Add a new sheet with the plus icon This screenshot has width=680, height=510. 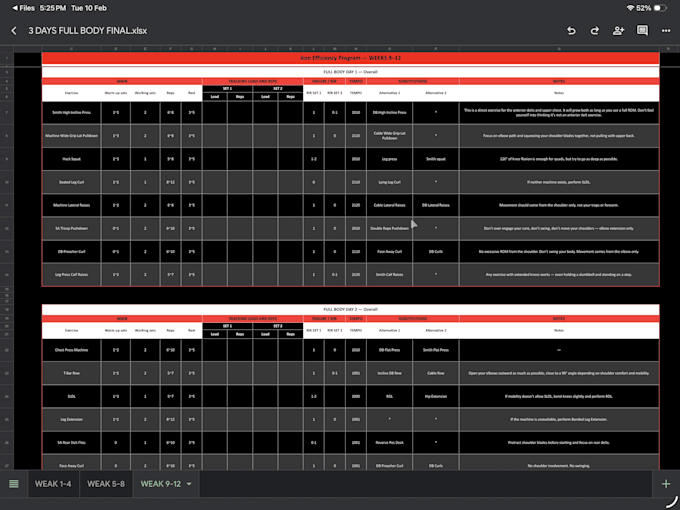tap(666, 484)
